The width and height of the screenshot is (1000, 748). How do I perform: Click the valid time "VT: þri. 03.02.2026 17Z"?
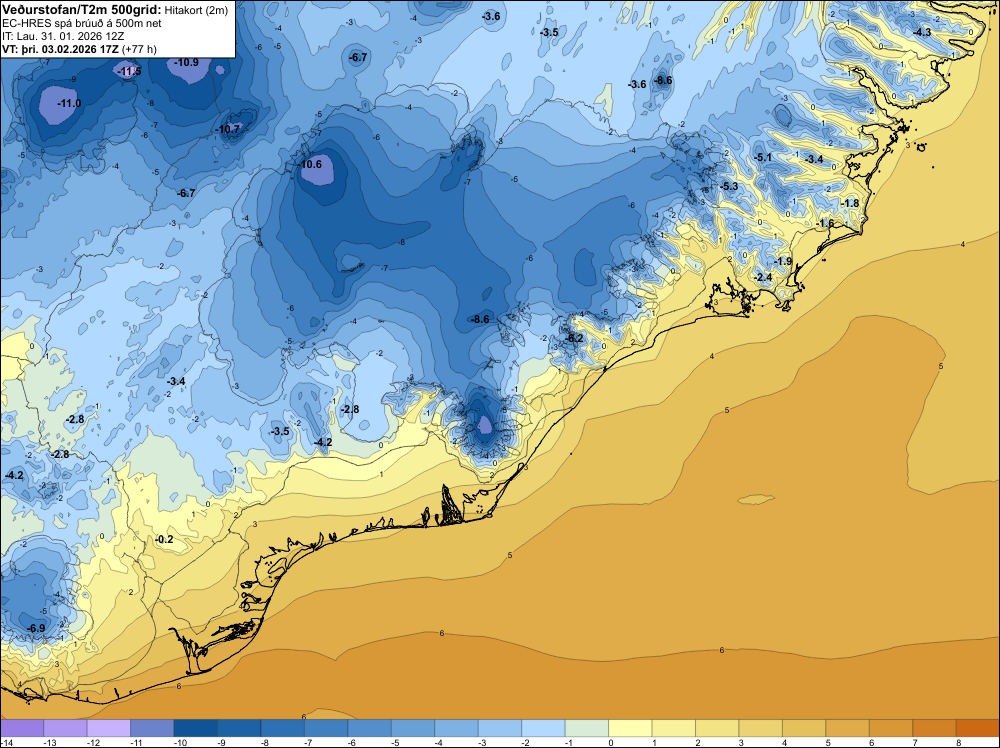[61, 49]
